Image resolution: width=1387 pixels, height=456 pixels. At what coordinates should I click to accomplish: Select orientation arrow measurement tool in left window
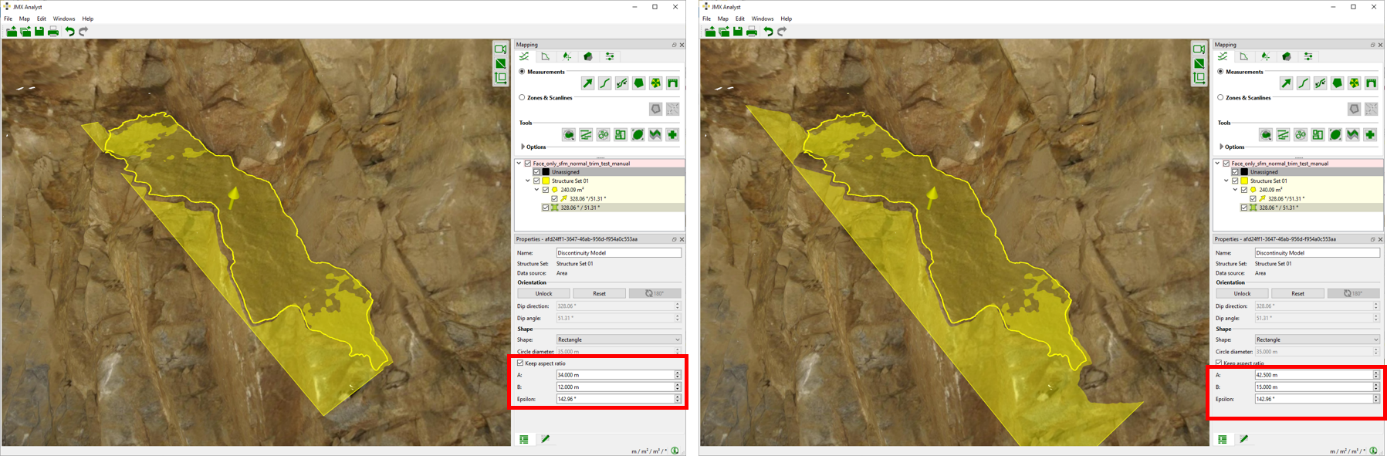coord(588,83)
